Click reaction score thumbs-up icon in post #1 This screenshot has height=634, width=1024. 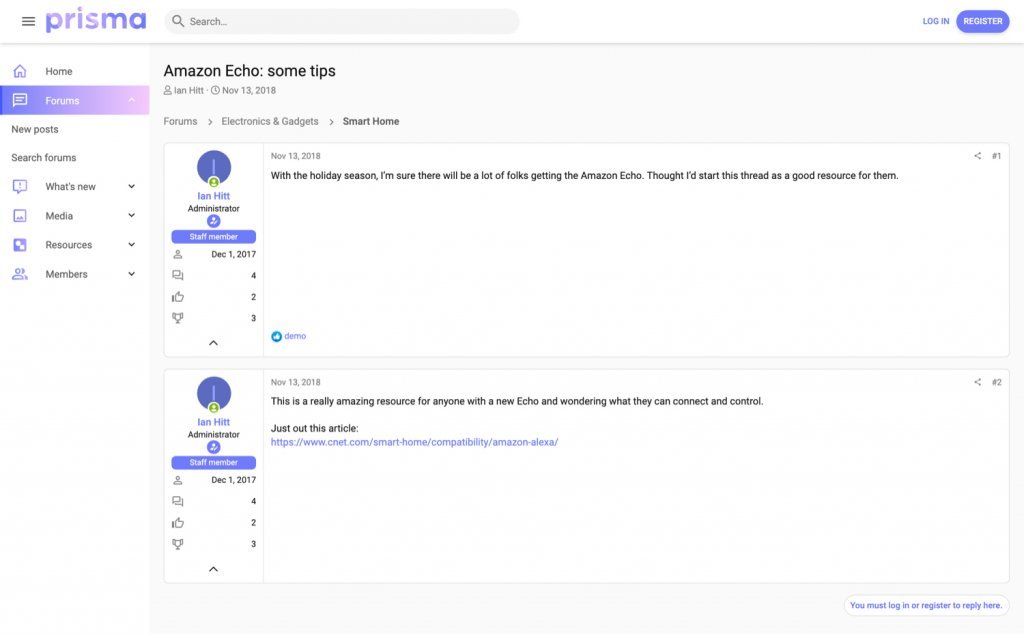(x=178, y=297)
